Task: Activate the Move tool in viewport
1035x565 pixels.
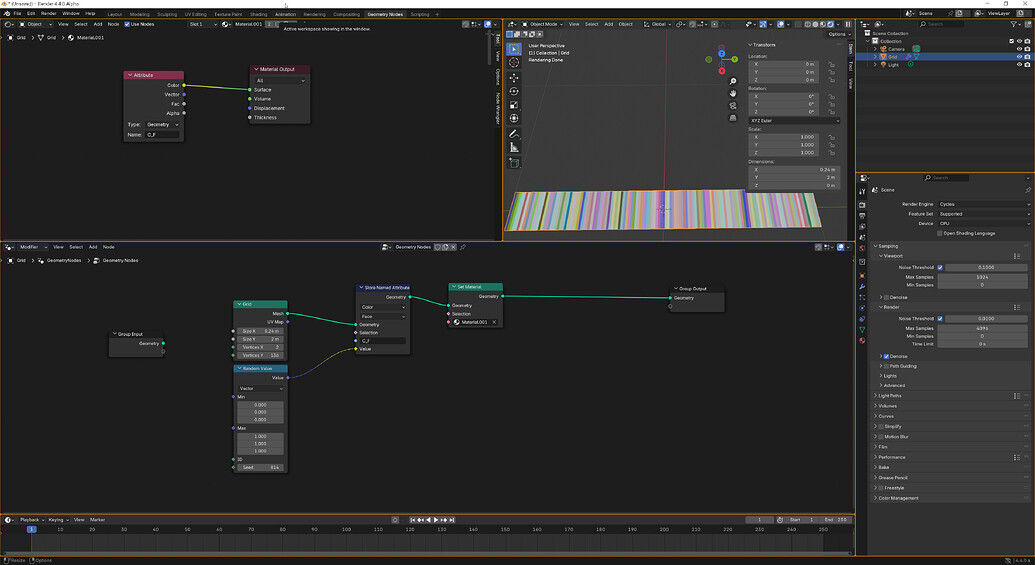Action: tap(514, 78)
